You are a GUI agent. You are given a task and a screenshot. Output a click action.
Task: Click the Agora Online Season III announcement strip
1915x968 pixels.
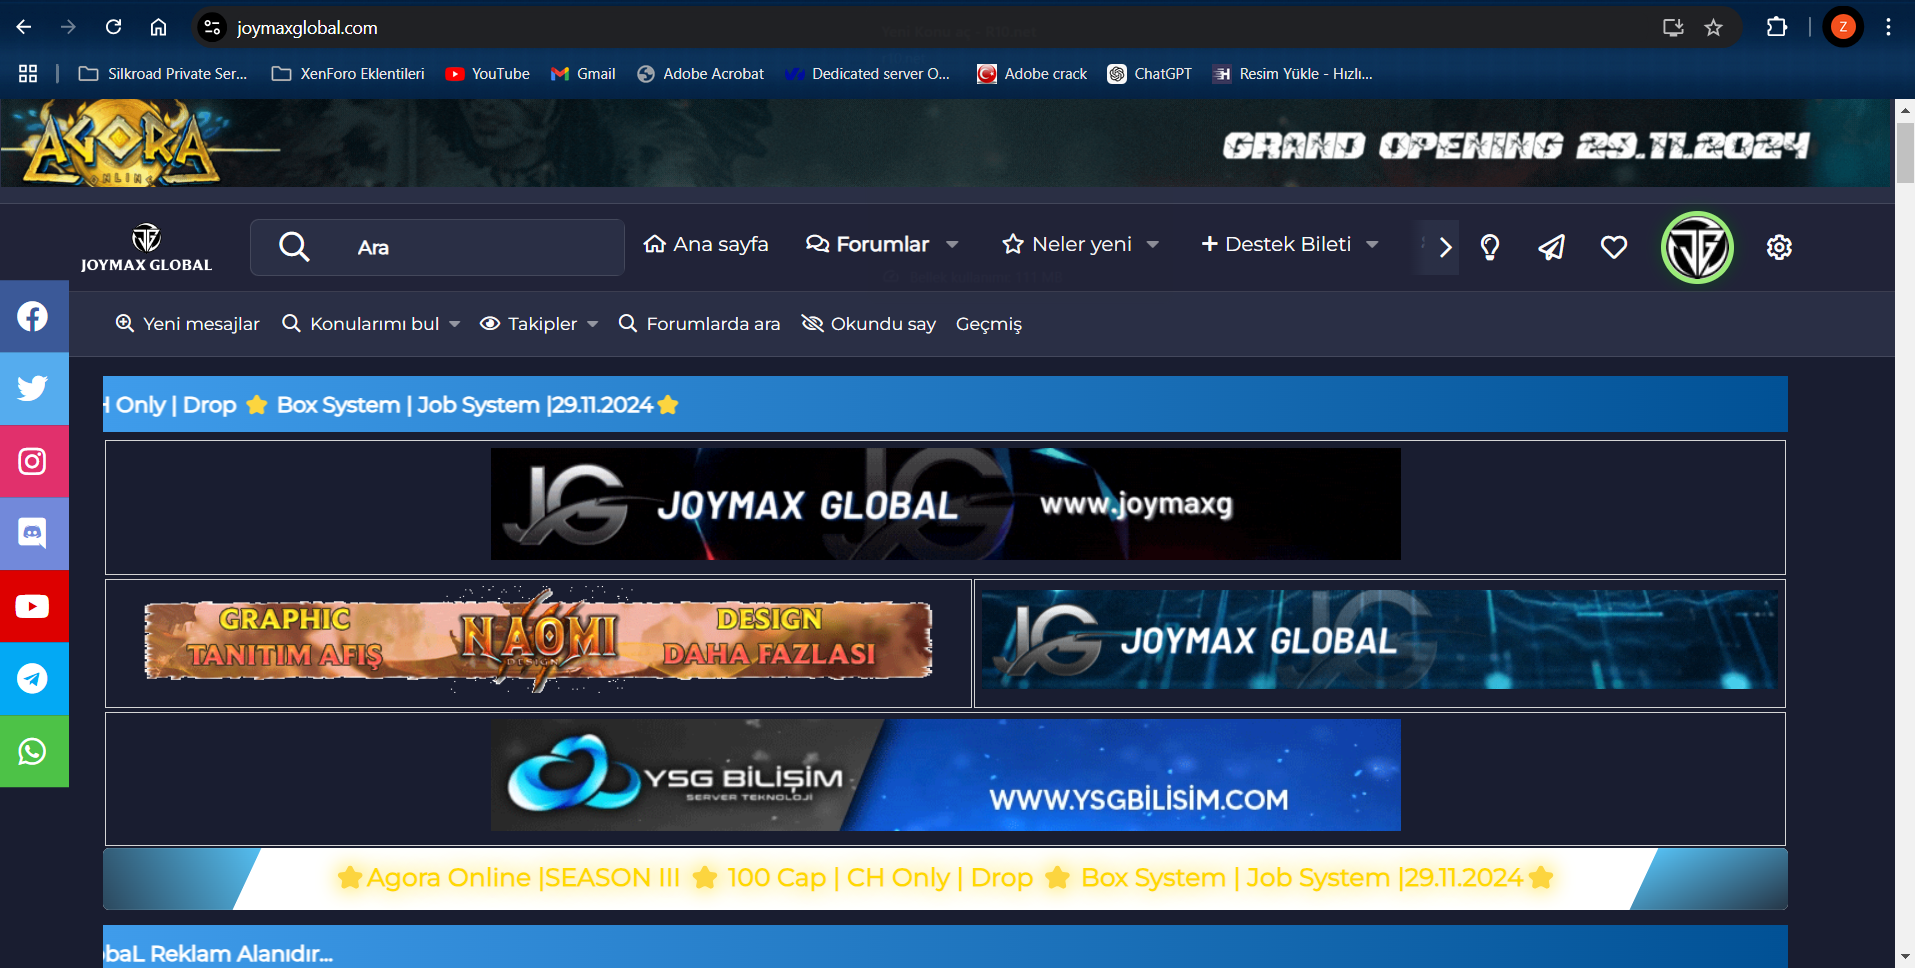click(x=945, y=878)
